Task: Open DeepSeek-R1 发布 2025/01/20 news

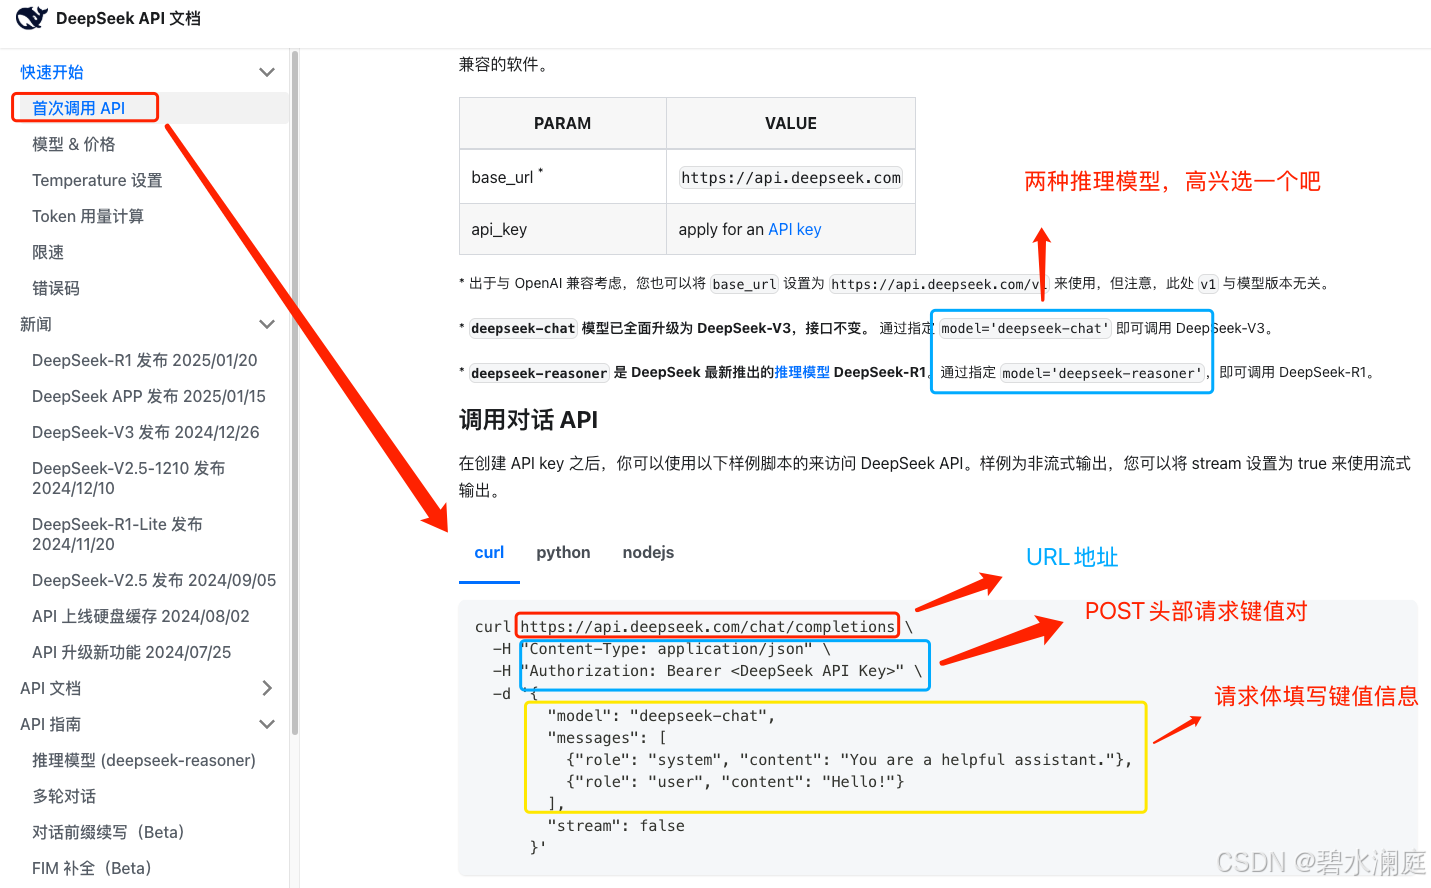Action: [145, 360]
